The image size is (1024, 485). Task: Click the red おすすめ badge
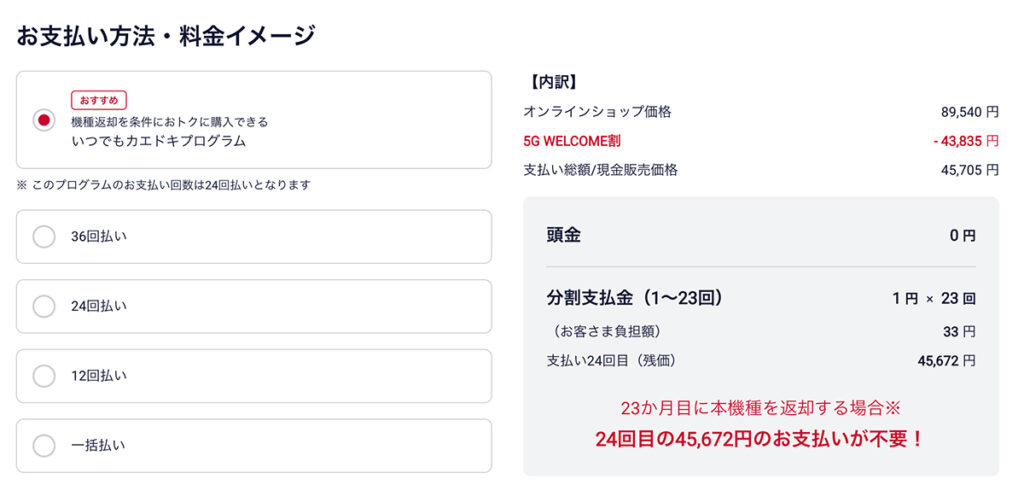pos(99,100)
